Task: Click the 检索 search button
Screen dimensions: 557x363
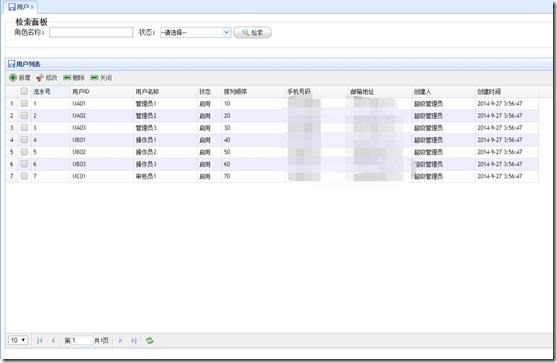Action: point(253,32)
